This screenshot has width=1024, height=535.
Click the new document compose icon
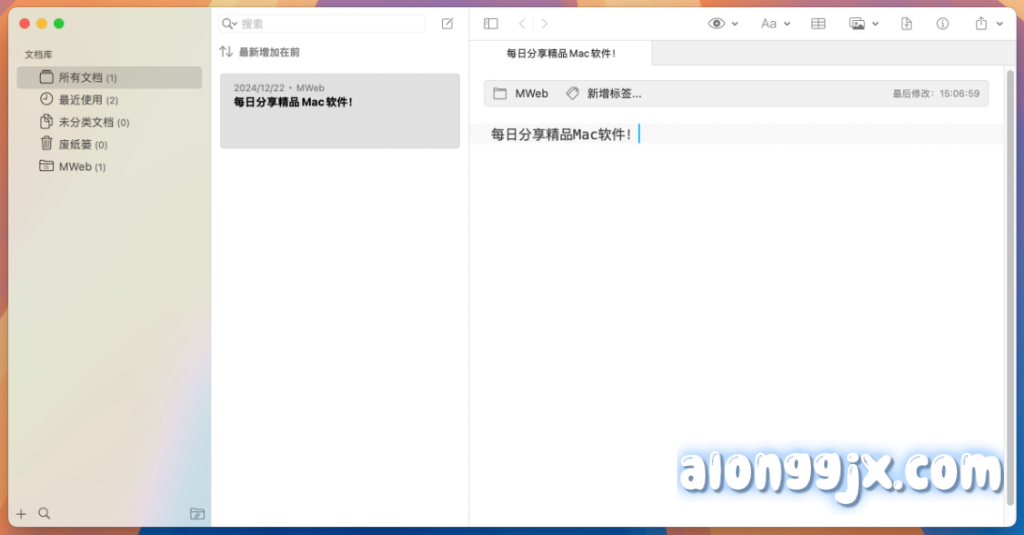[x=447, y=23]
